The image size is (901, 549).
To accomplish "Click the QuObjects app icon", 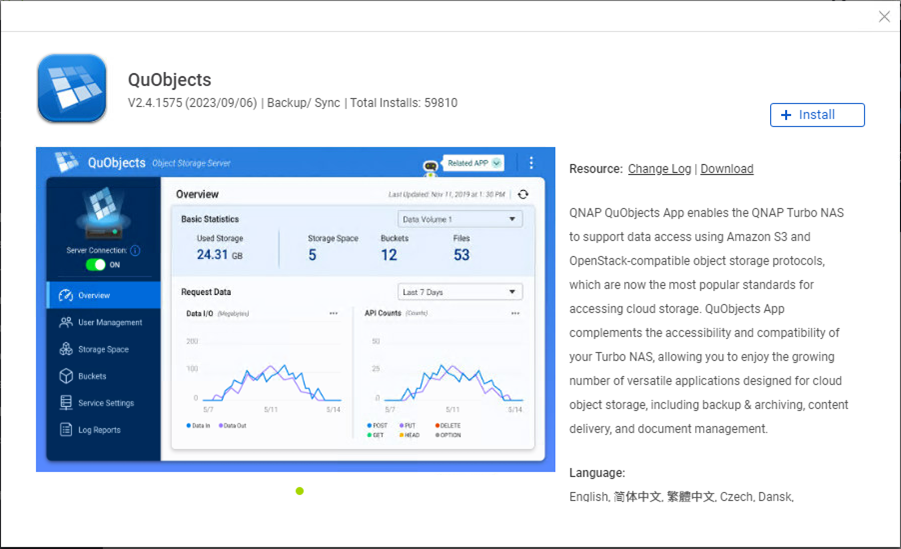I will pyautogui.click(x=72, y=88).
